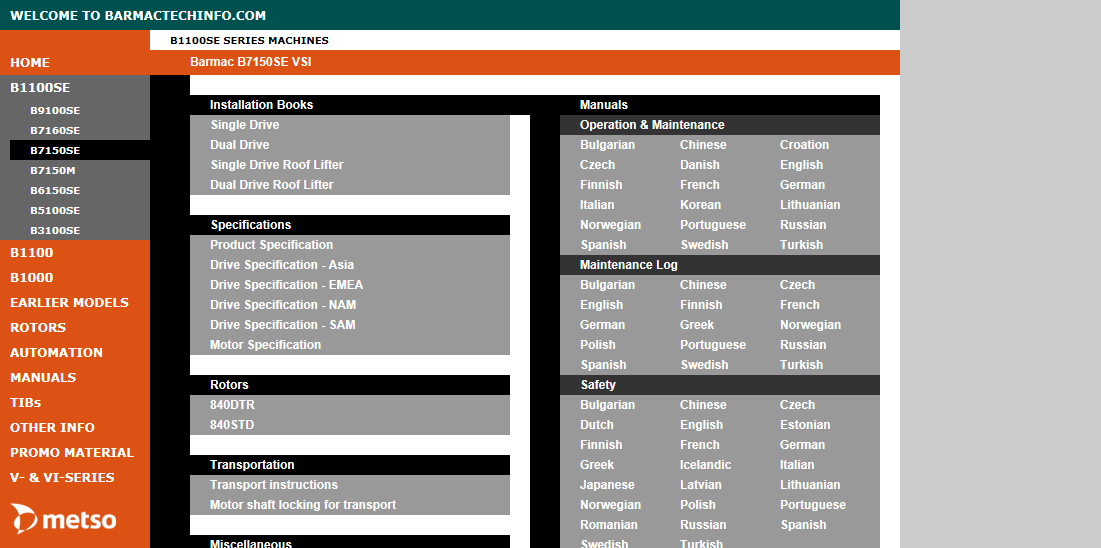Open the OTHER INFO section
The height and width of the screenshot is (548, 1101).
(52, 427)
